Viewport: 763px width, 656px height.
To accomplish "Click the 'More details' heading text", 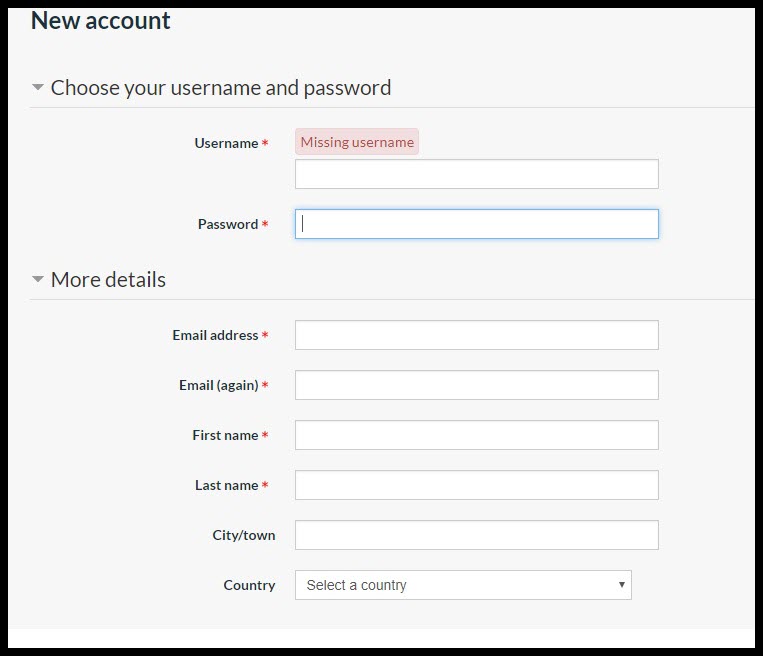I will pos(108,280).
